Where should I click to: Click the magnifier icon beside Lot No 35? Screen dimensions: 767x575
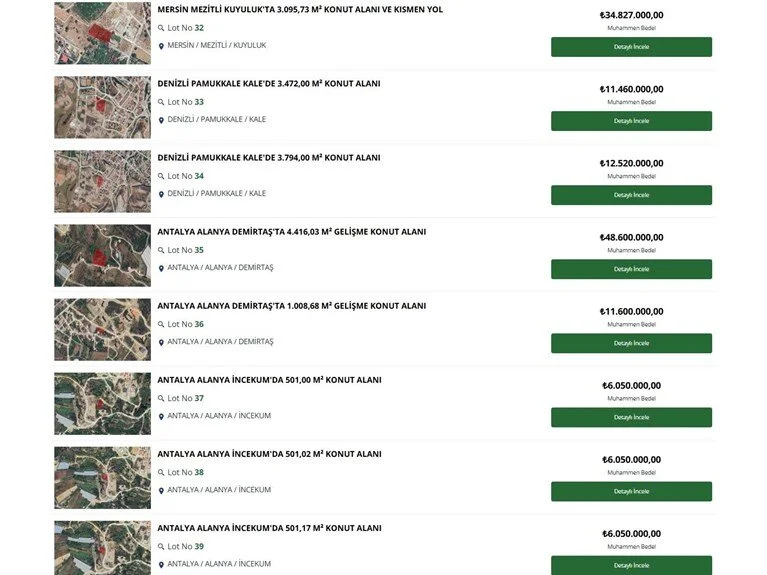pos(161,251)
